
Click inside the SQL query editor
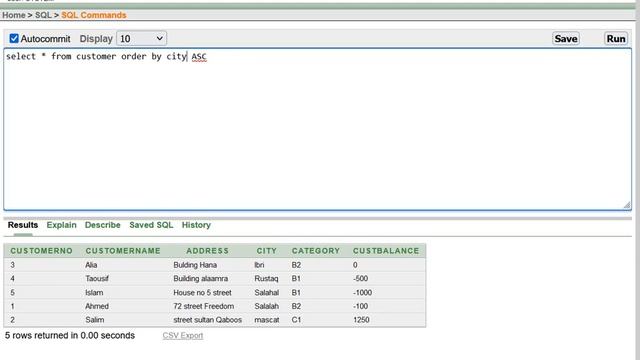tap(318, 129)
